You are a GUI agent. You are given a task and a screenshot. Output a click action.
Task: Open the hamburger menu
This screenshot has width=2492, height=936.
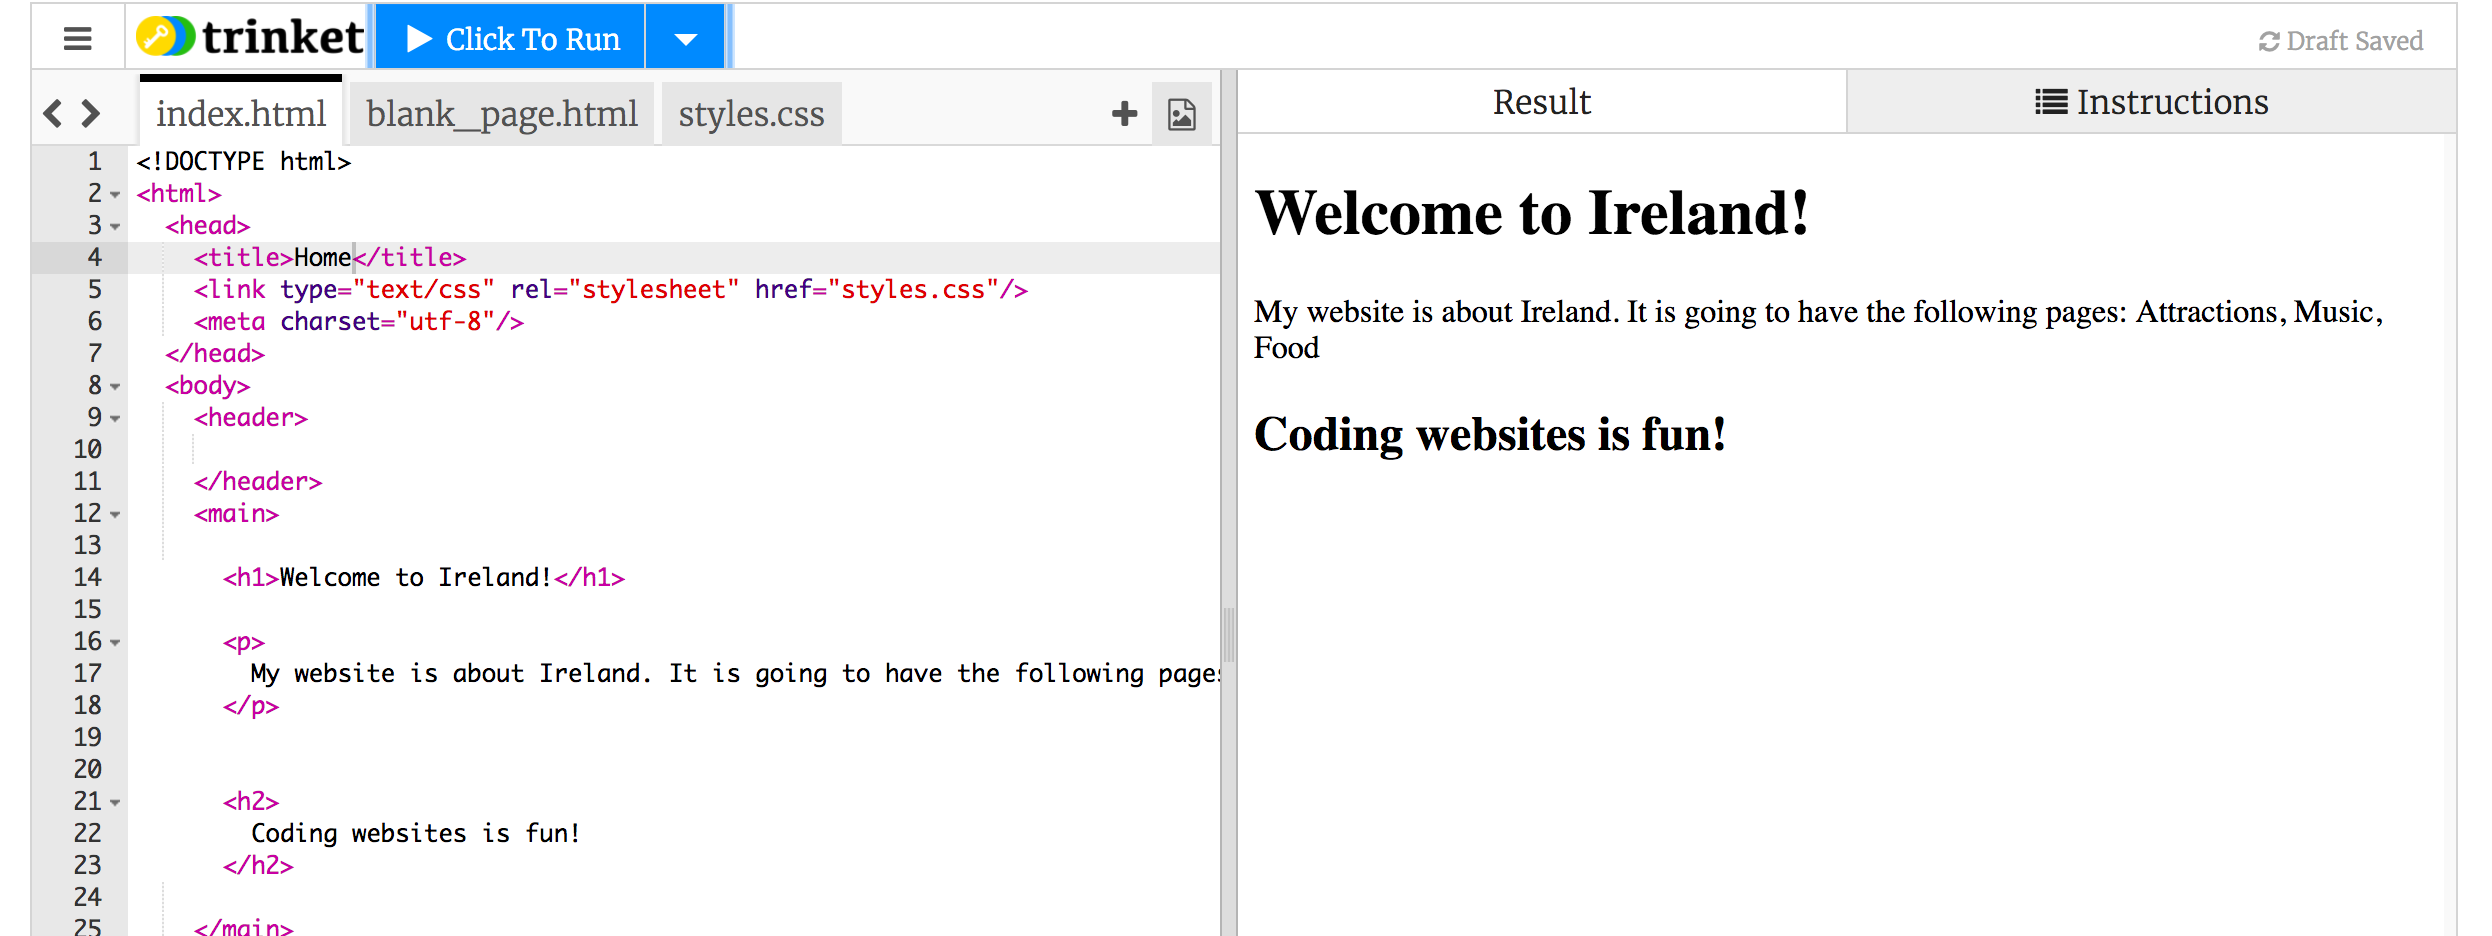point(77,39)
